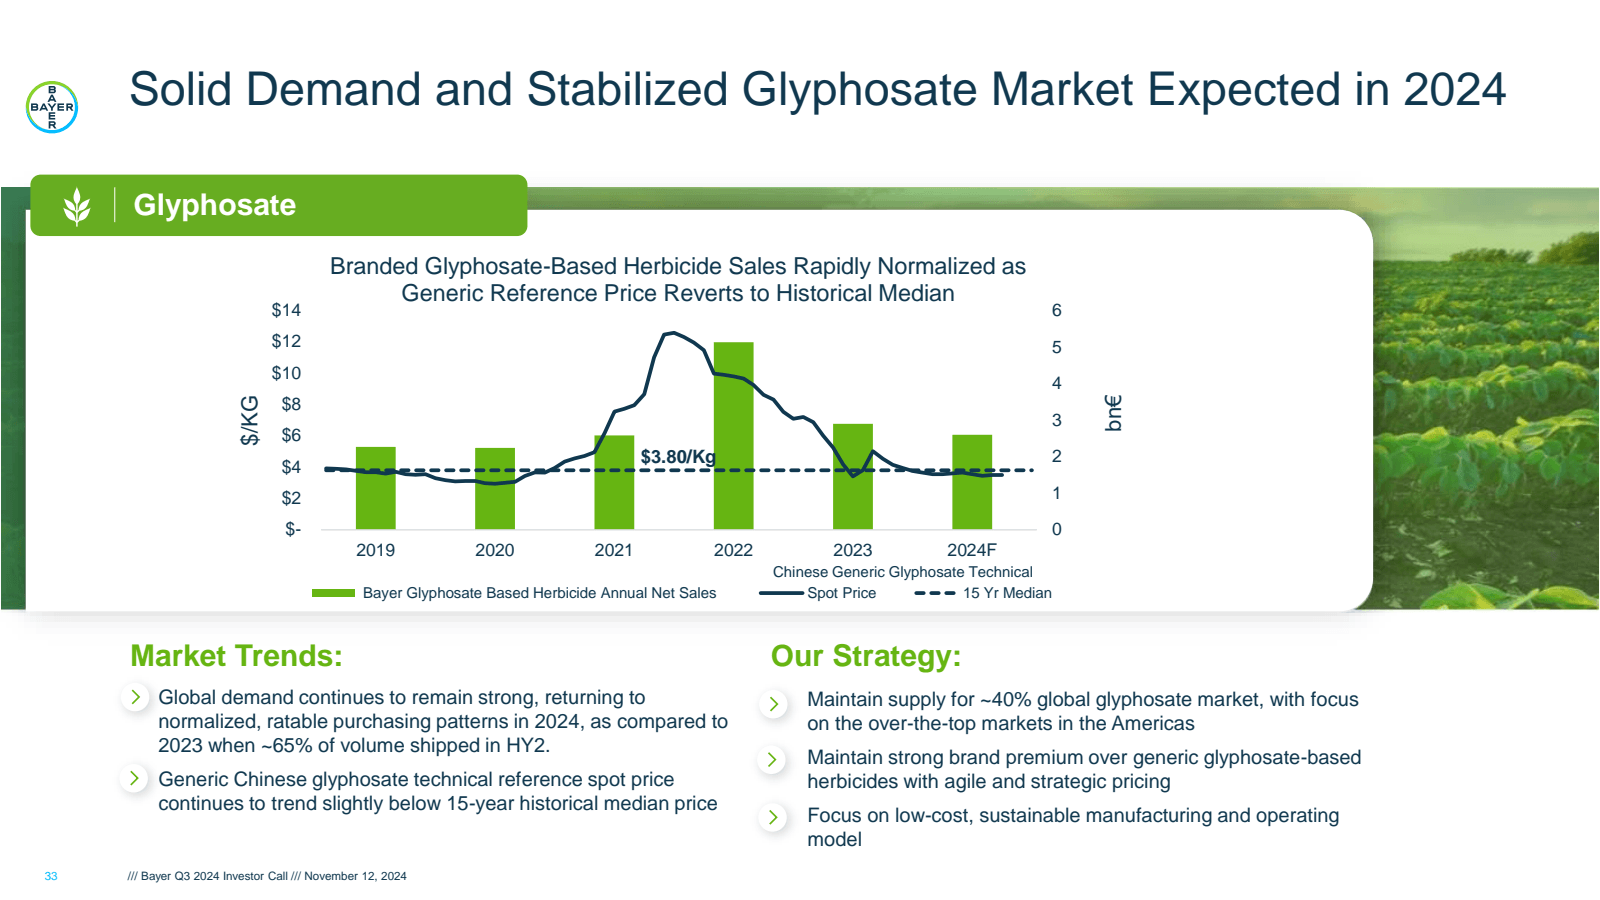
Task: Click the 'bn€' right axis label
Action: 1113,413
